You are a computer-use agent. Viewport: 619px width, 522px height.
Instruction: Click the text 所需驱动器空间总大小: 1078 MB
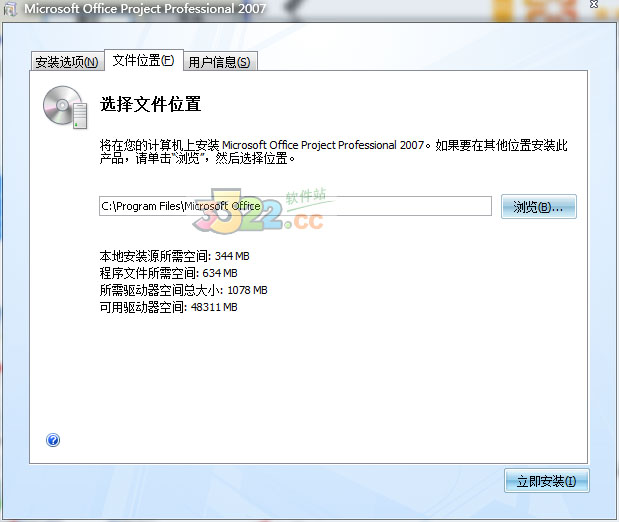click(x=184, y=290)
